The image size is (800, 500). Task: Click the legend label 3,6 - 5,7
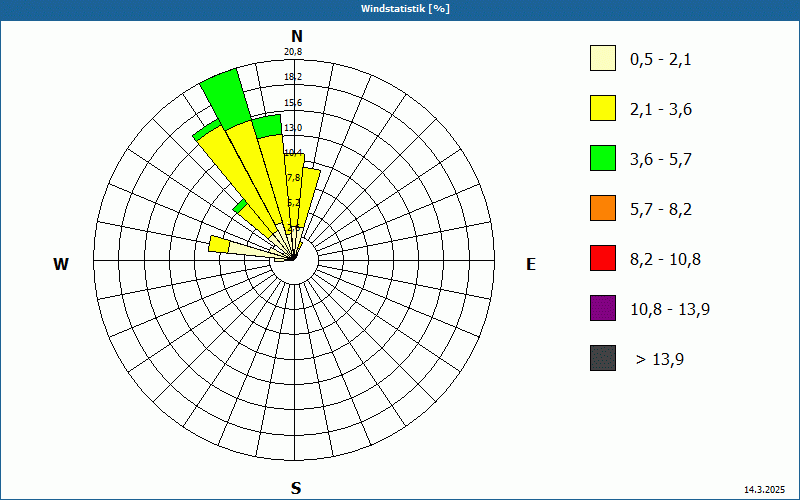coord(661,160)
